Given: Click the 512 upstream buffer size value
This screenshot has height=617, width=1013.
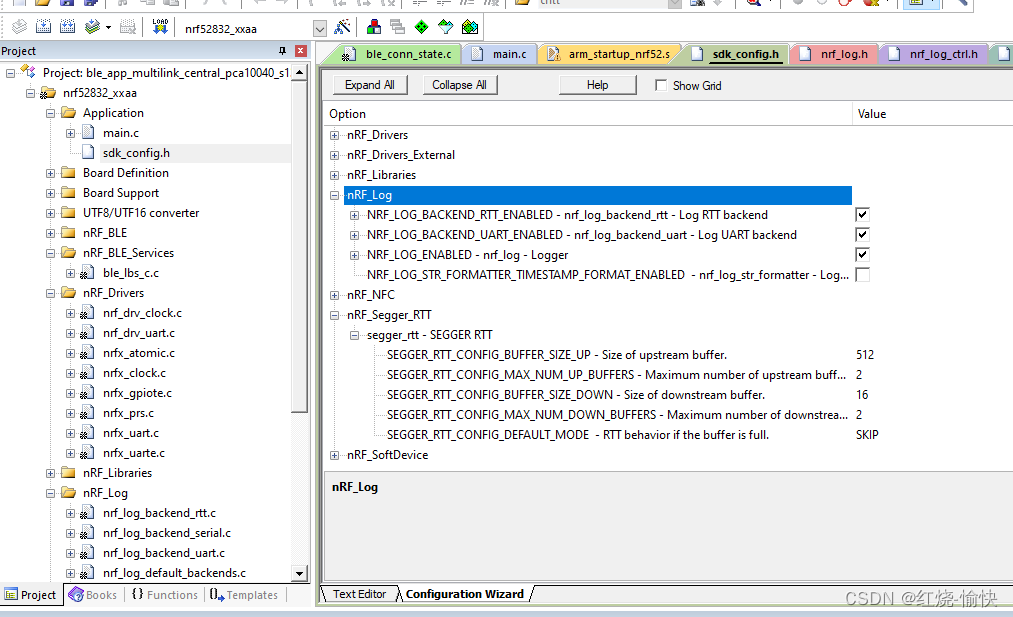Looking at the screenshot, I should [865, 355].
